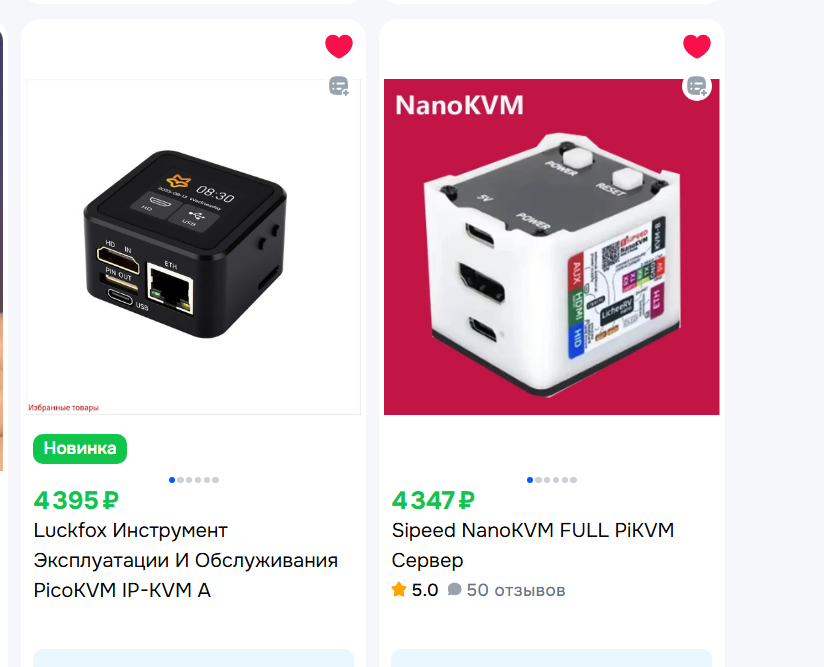Click light blue button under Sipeed card
The width and height of the screenshot is (824, 667).
coord(551,658)
